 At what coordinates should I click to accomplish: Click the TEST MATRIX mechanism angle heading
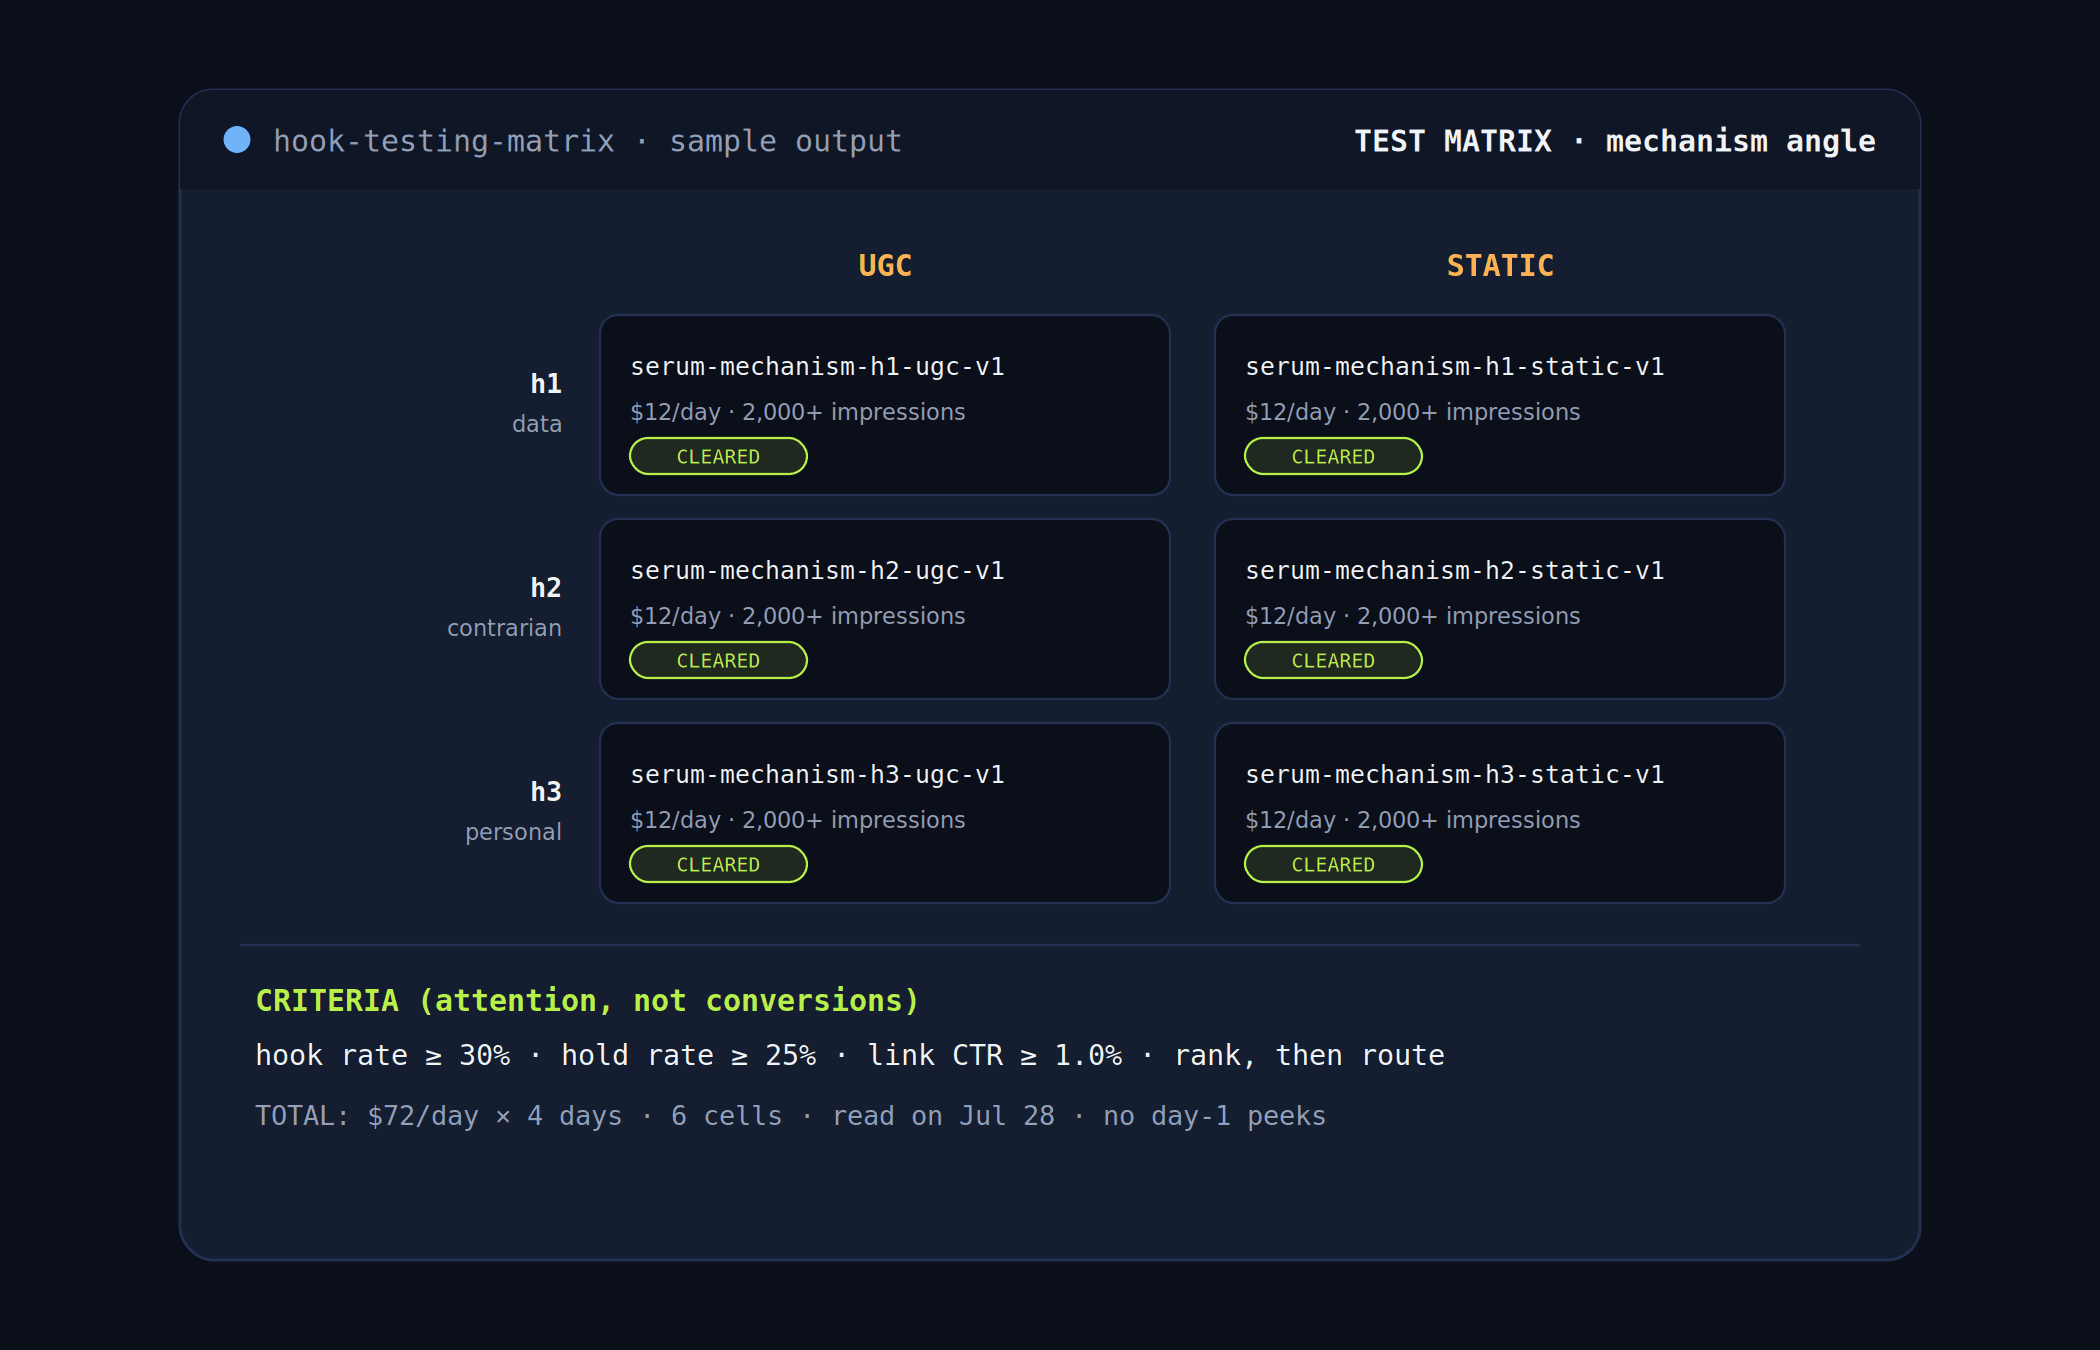1614,141
